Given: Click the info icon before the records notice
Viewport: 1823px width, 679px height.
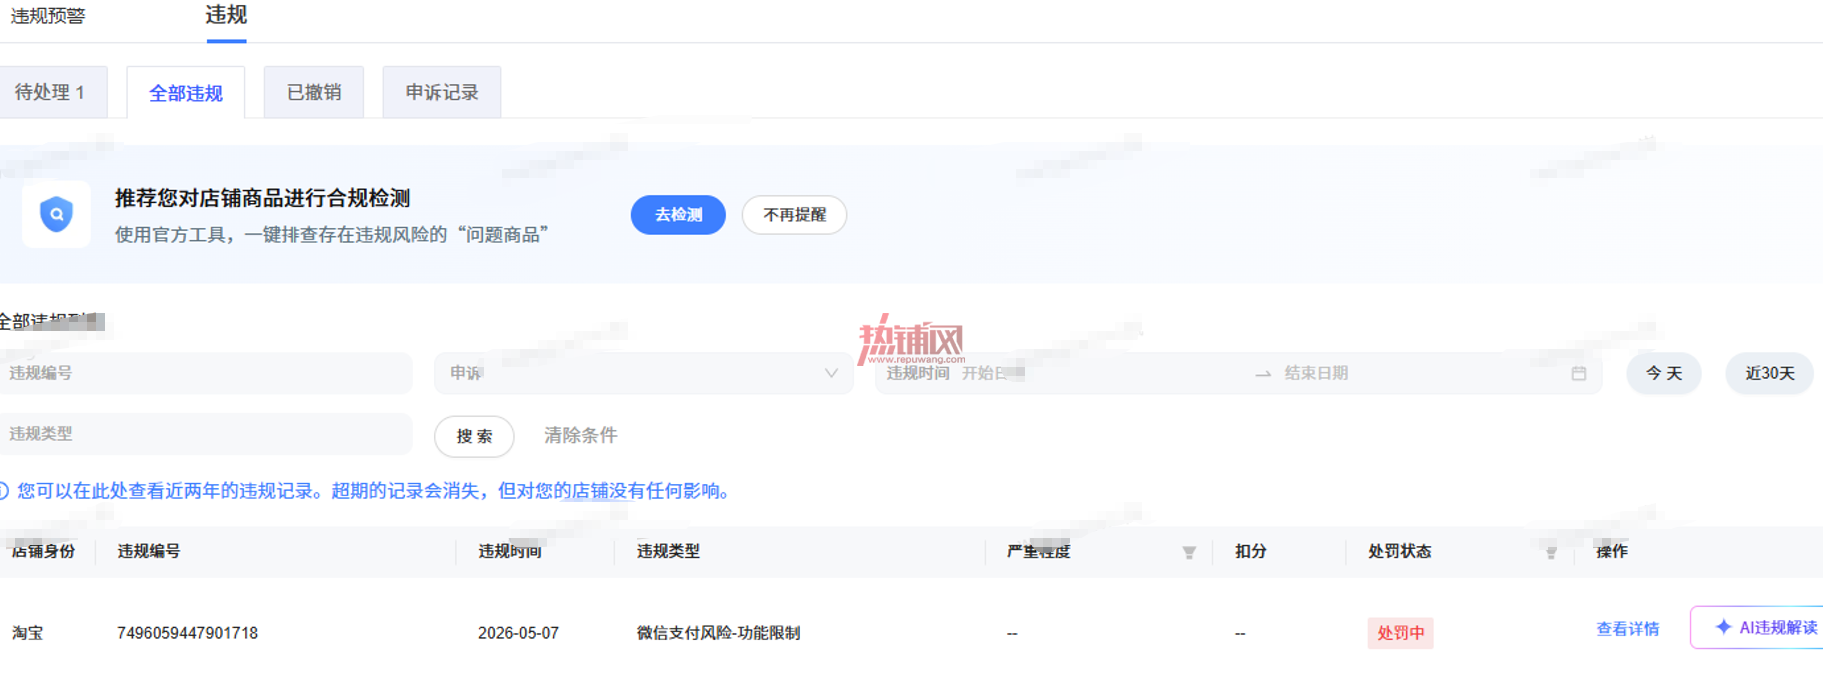Looking at the screenshot, I should (x=3, y=491).
